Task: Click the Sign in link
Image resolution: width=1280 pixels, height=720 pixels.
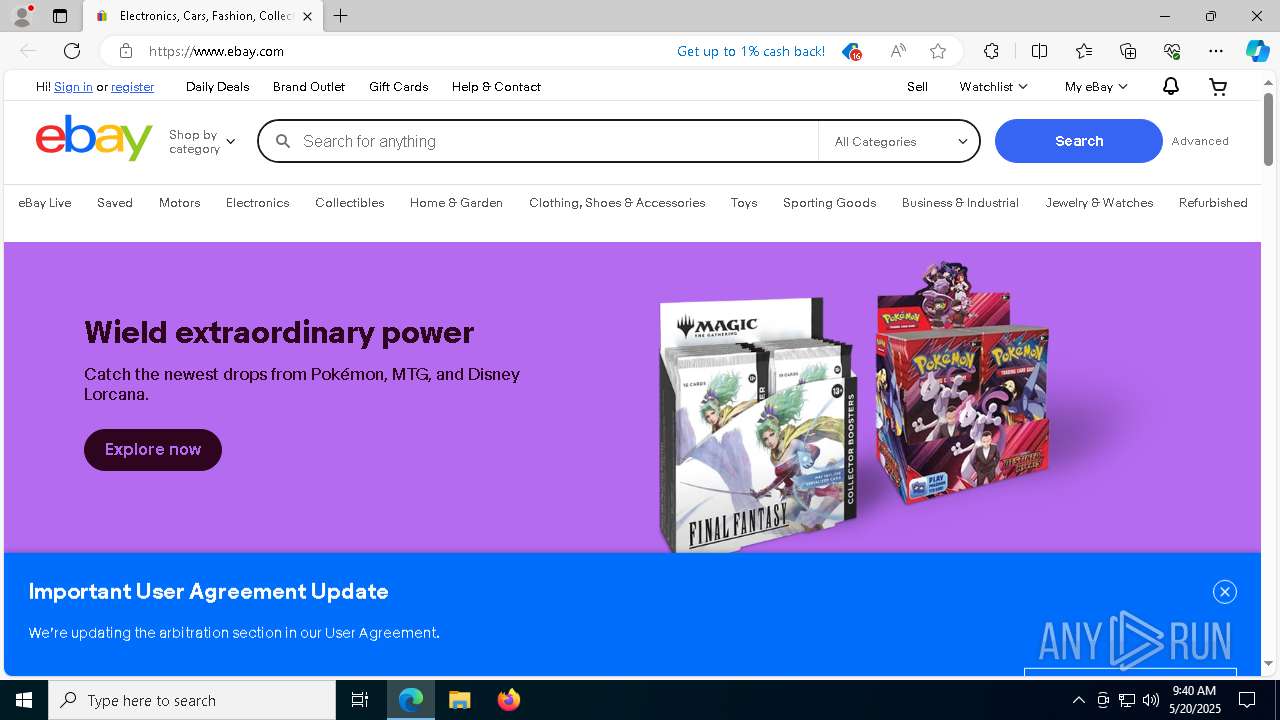Action: click(x=73, y=87)
